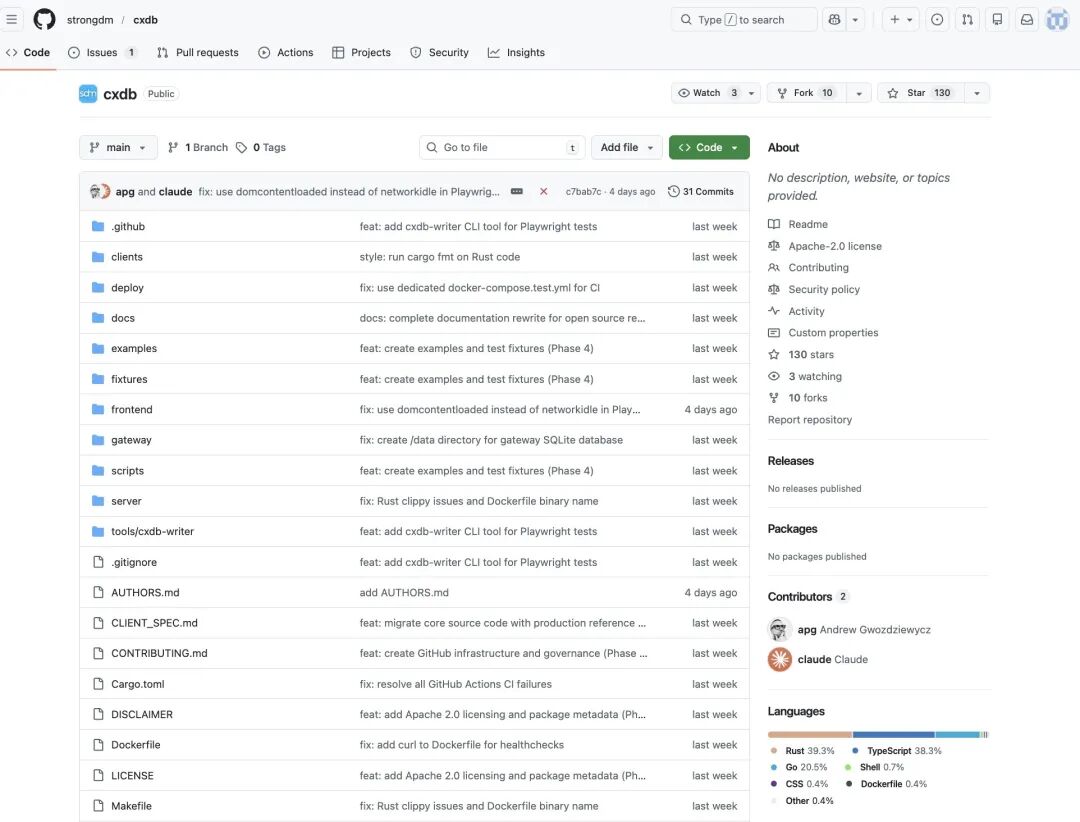
Task: Switch to the Actions tab
Action: point(285,52)
